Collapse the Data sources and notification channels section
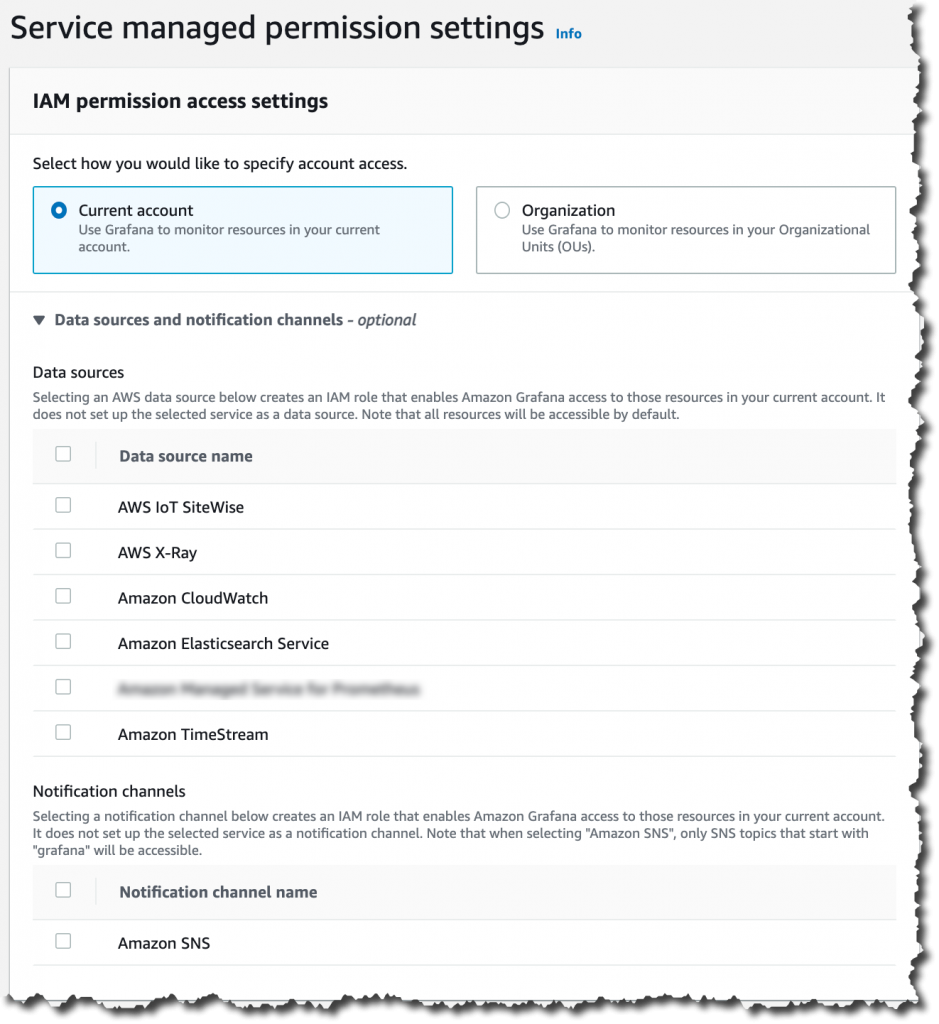The image size is (939, 1024). click(38, 321)
